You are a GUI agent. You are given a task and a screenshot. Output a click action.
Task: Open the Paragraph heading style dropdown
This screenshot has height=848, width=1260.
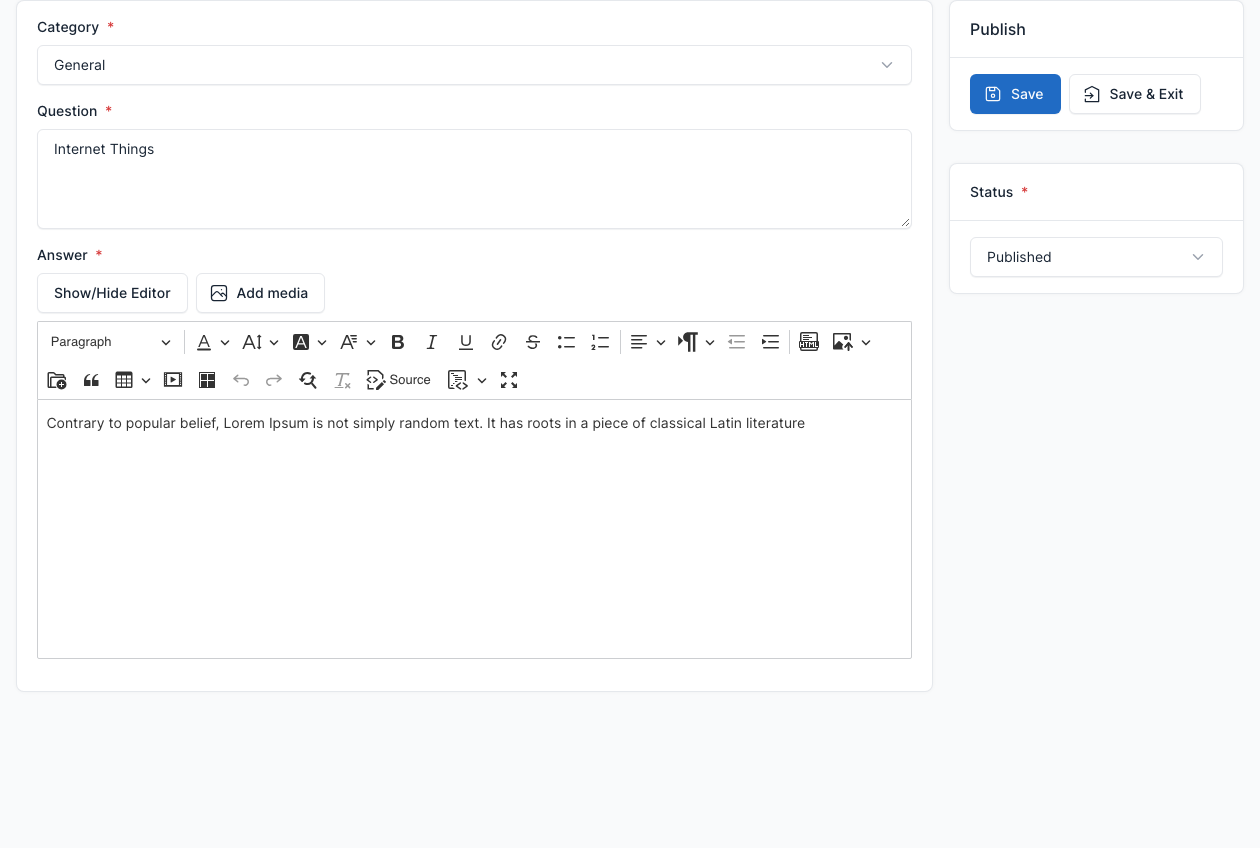tap(111, 342)
